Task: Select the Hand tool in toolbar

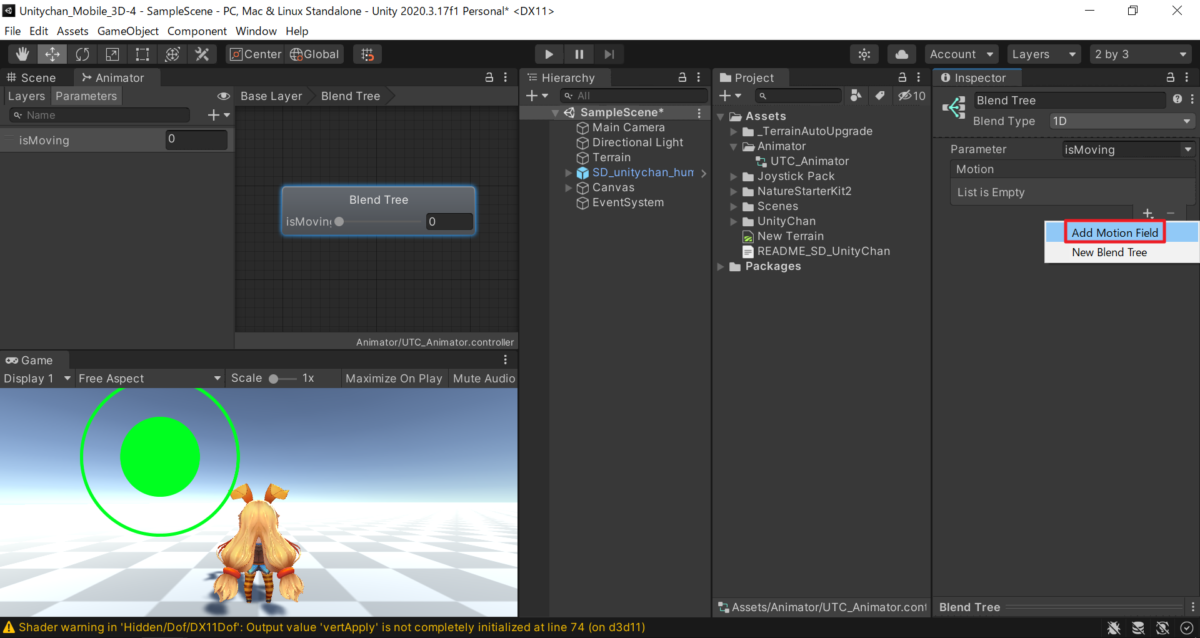Action: [22, 54]
